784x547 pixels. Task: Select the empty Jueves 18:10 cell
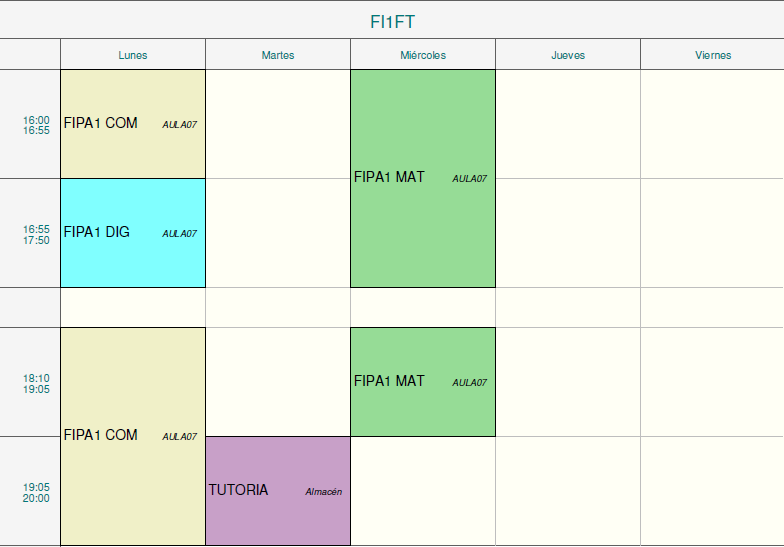pos(568,382)
